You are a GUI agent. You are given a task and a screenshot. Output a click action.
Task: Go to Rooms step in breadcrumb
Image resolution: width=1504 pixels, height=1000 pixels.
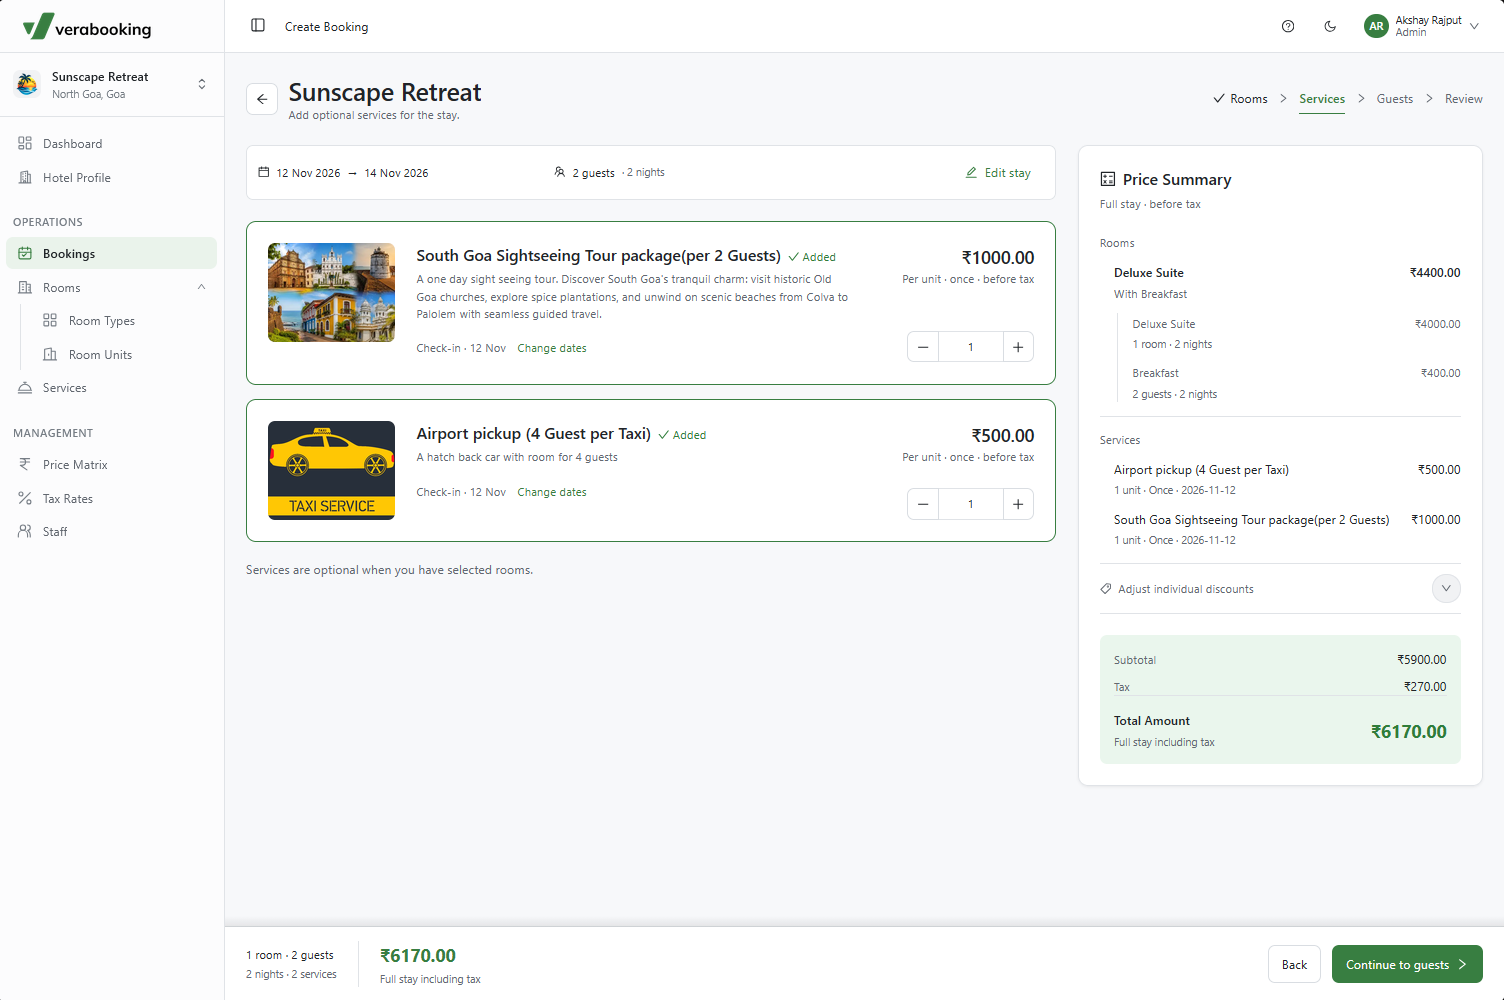coord(1240,99)
